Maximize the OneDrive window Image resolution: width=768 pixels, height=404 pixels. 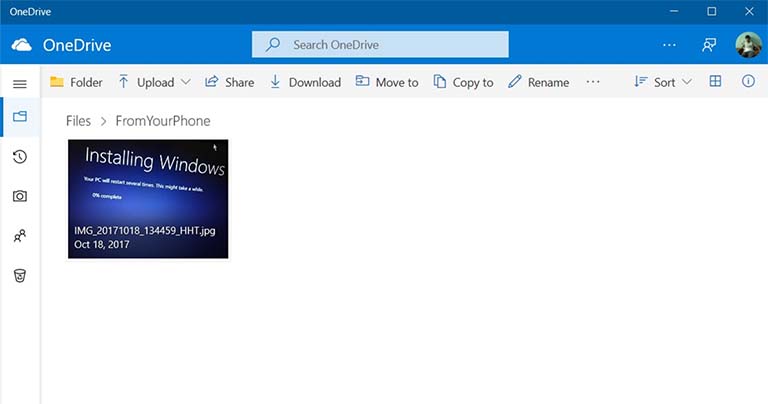click(712, 11)
